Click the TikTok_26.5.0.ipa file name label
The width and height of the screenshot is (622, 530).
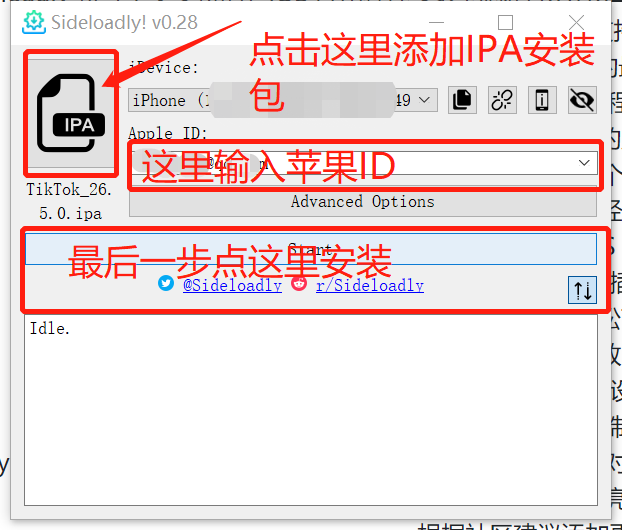tap(70, 202)
